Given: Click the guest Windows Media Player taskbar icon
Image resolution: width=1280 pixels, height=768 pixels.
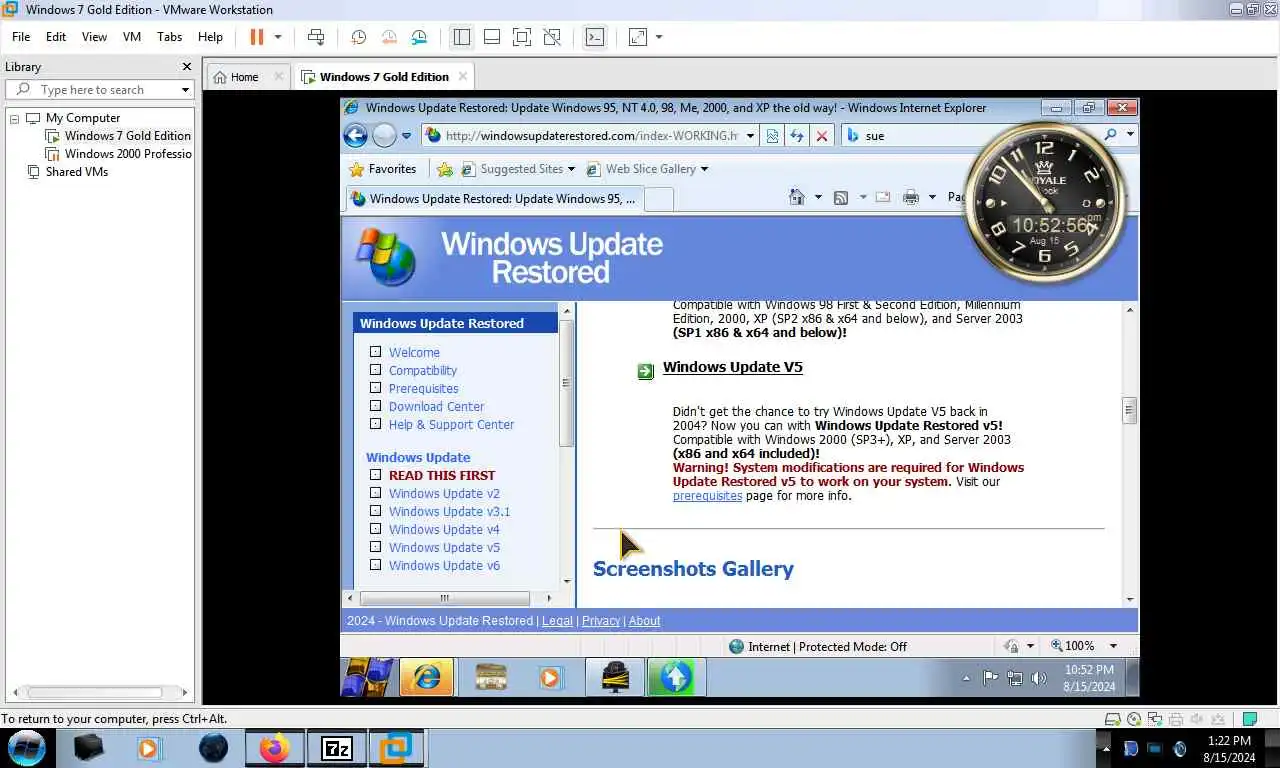Looking at the screenshot, I should 549,678.
